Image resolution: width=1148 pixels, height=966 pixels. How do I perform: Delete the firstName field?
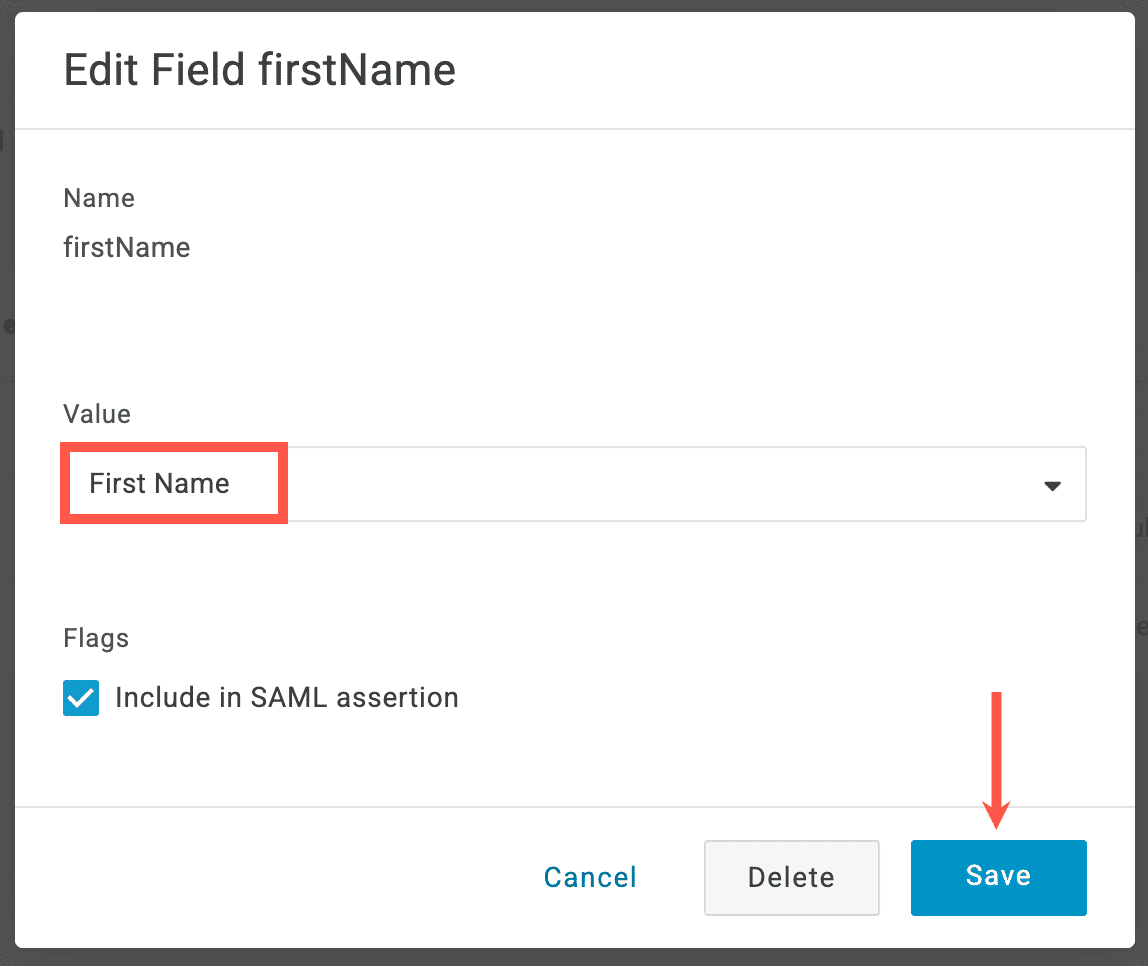(x=791, y=877)
